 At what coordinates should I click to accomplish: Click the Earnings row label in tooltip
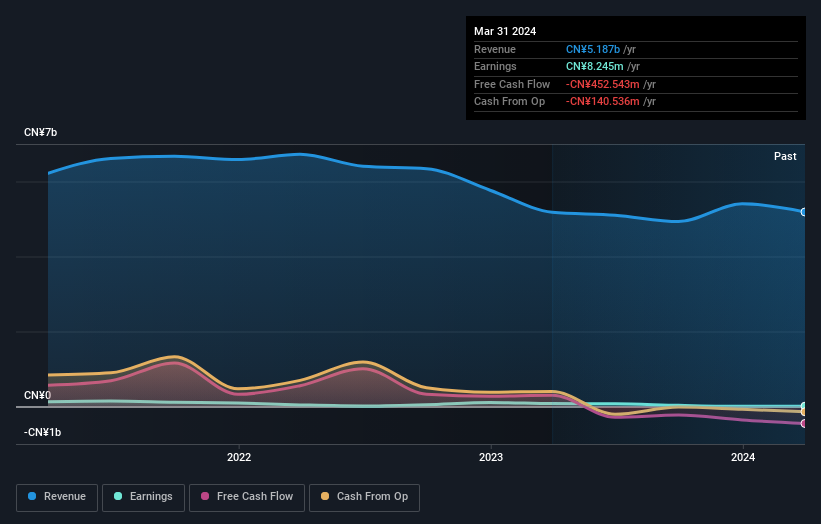click(x=495, y=66)
